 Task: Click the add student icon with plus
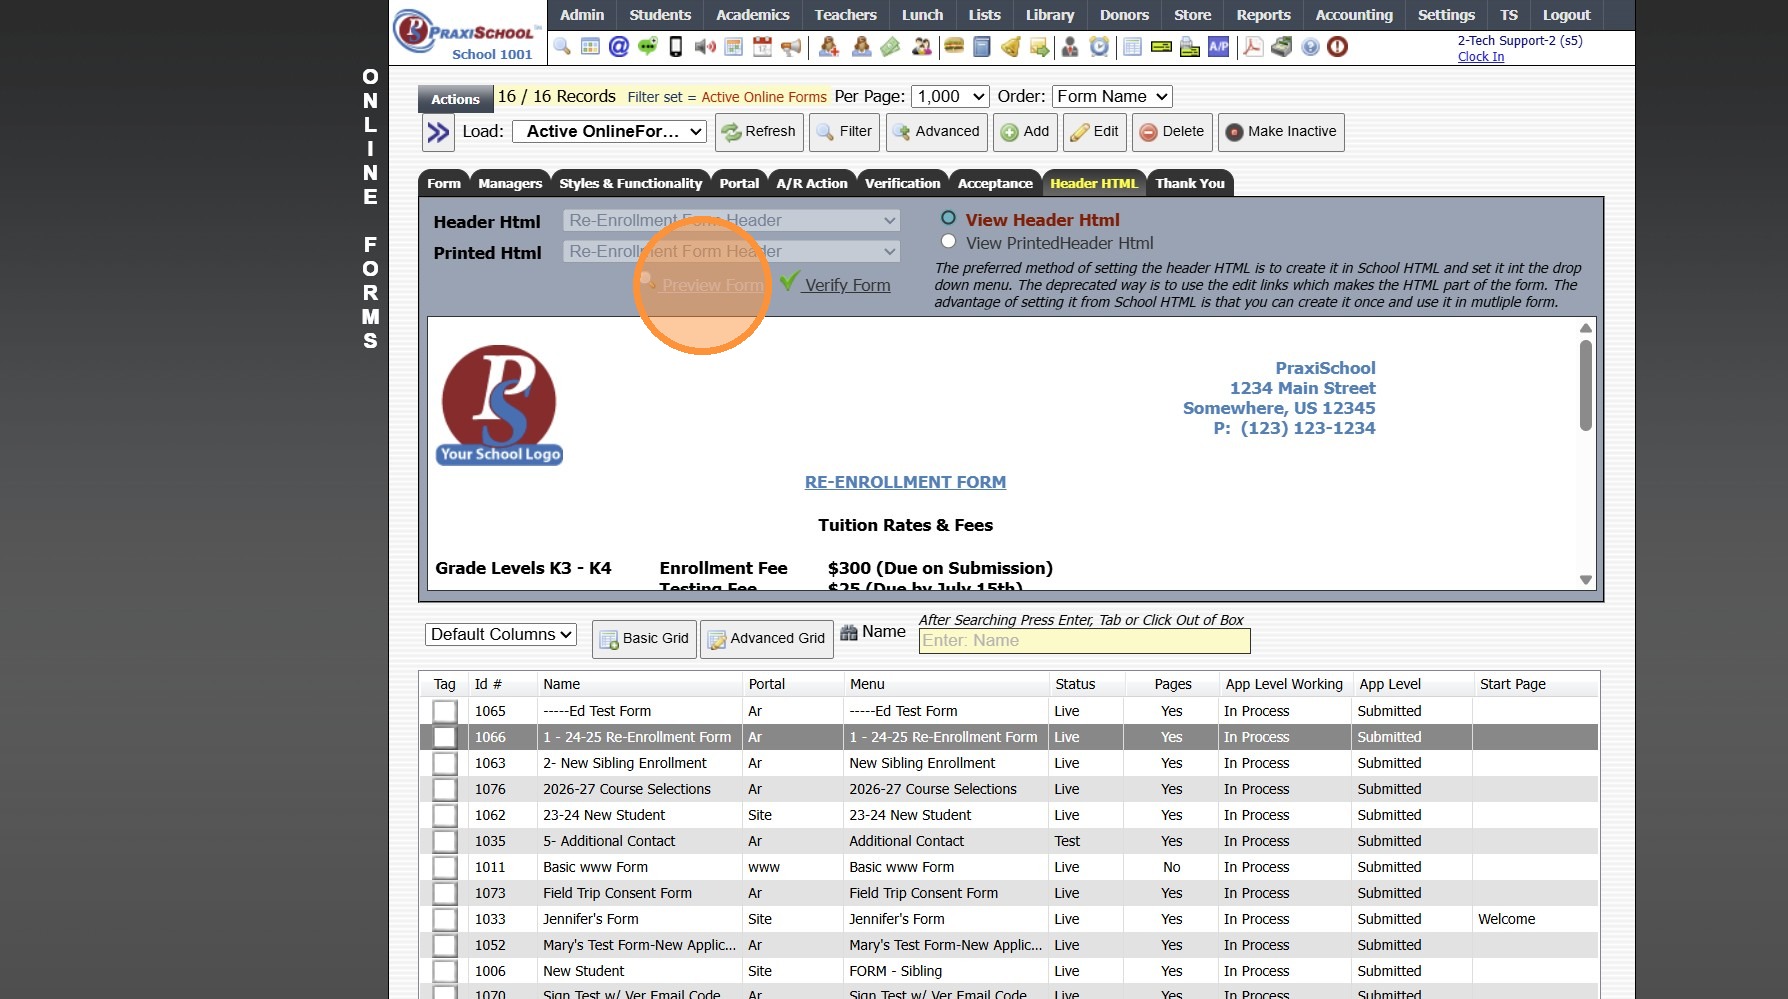(829, 47)
